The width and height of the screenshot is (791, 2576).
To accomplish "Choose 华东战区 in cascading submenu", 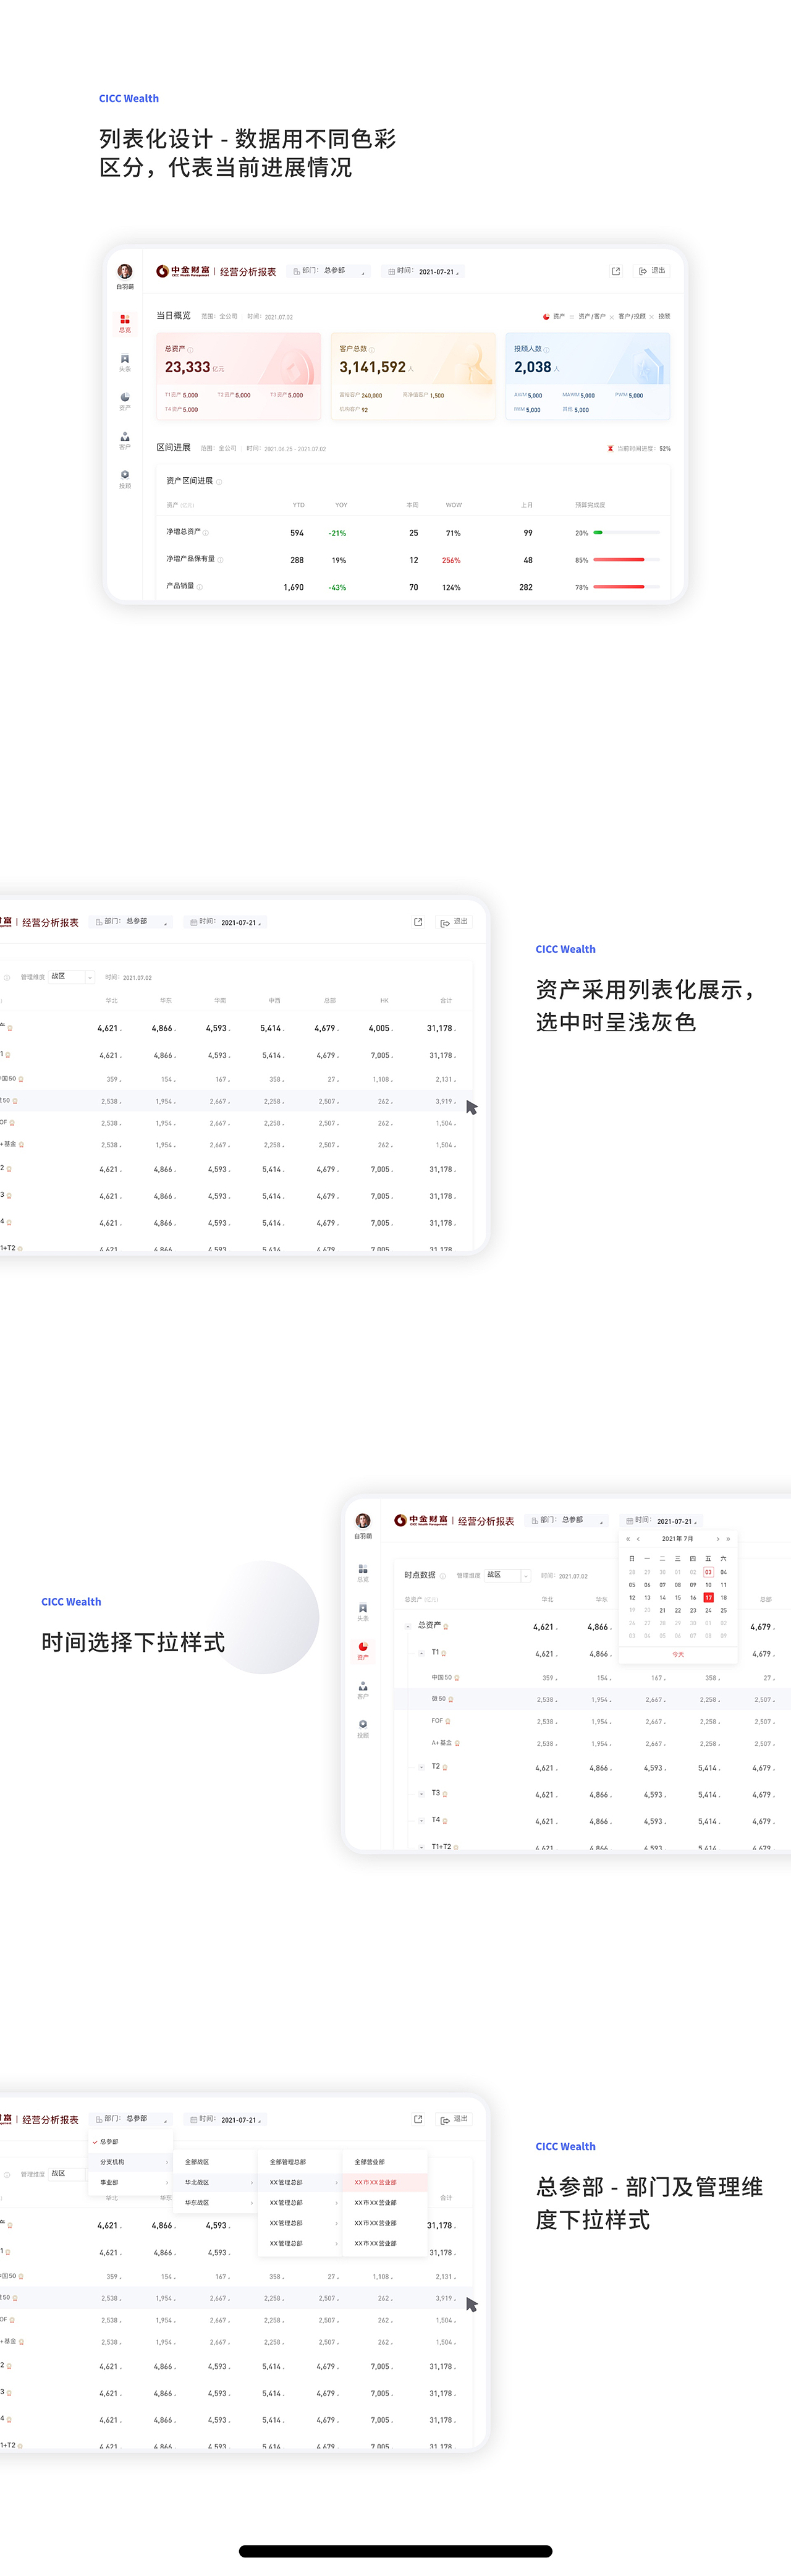I will point(215,2203).
